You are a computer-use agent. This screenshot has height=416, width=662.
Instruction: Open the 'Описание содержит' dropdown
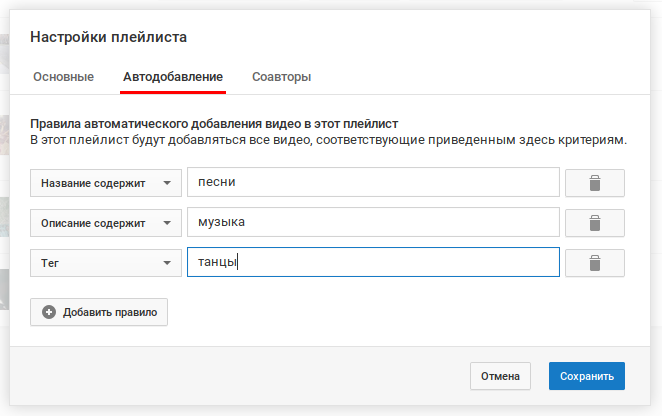(106, 223)
